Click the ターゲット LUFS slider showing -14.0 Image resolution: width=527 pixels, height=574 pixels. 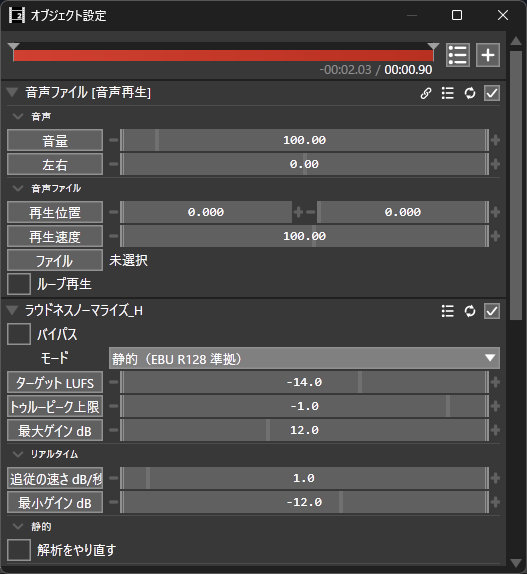coord(304,382)
